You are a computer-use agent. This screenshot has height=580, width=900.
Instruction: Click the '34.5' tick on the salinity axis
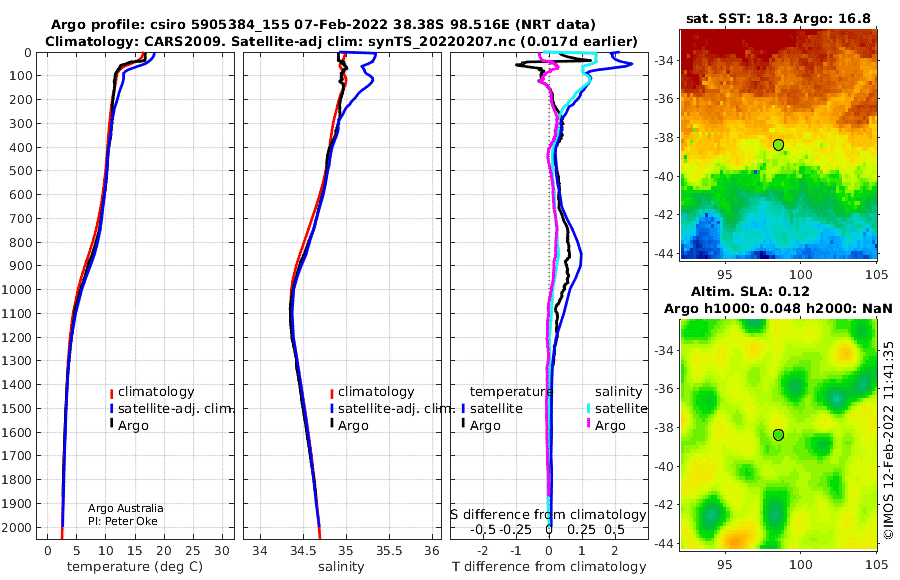(x=303, y=551)
